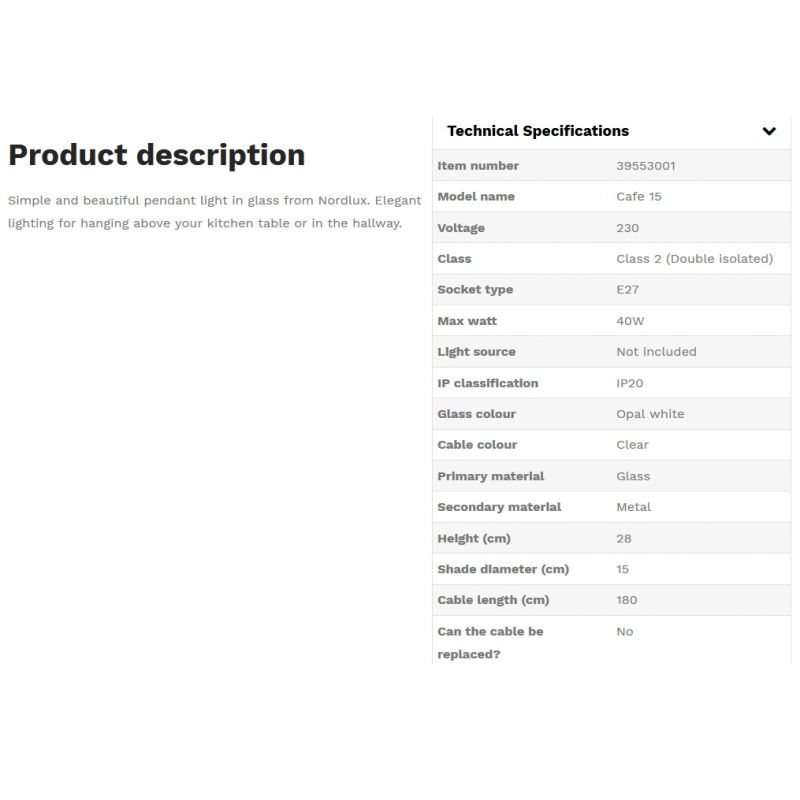Select the Class 2 (Double isolated) value
The width and height of the screenshot is (800, 800).
pos(694,259)
